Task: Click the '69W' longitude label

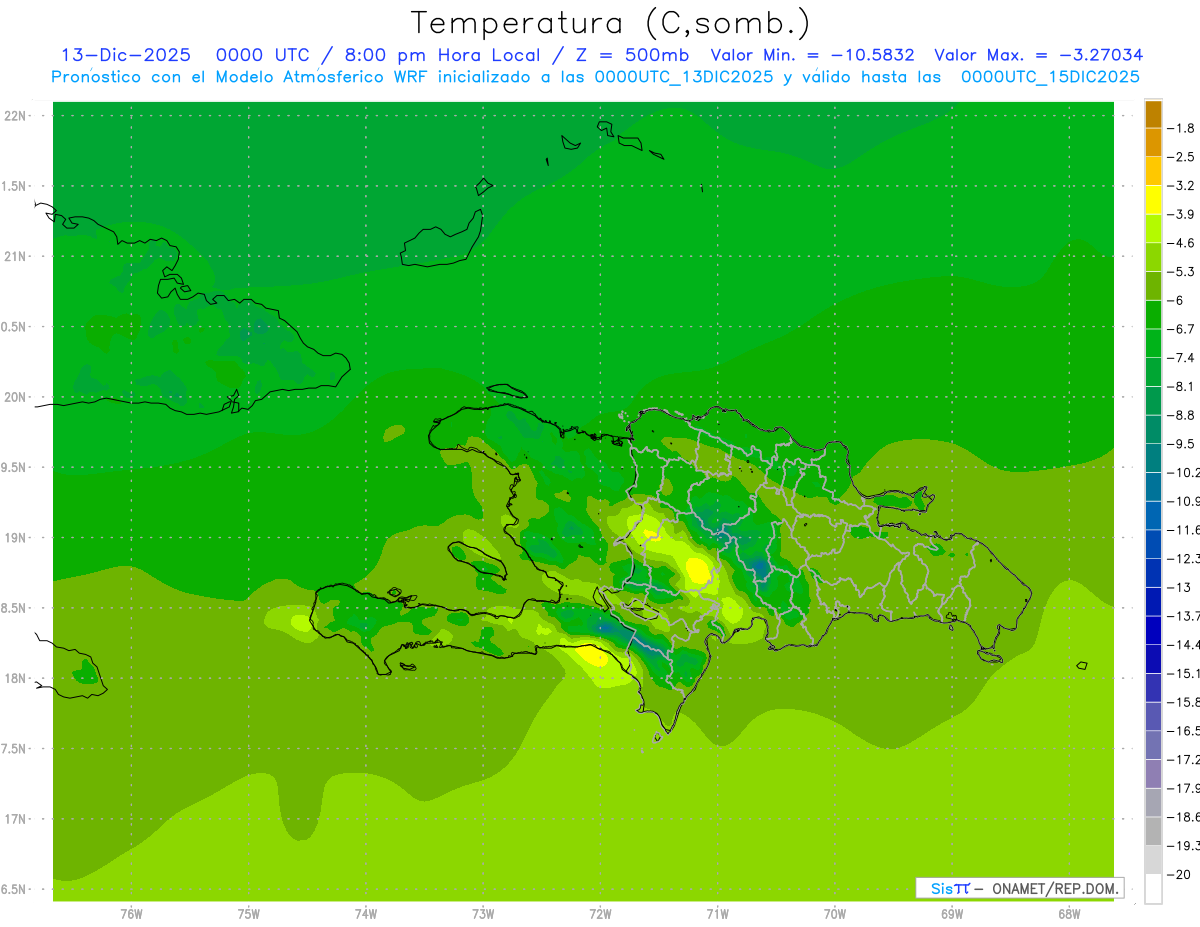Action: point(952,914)
